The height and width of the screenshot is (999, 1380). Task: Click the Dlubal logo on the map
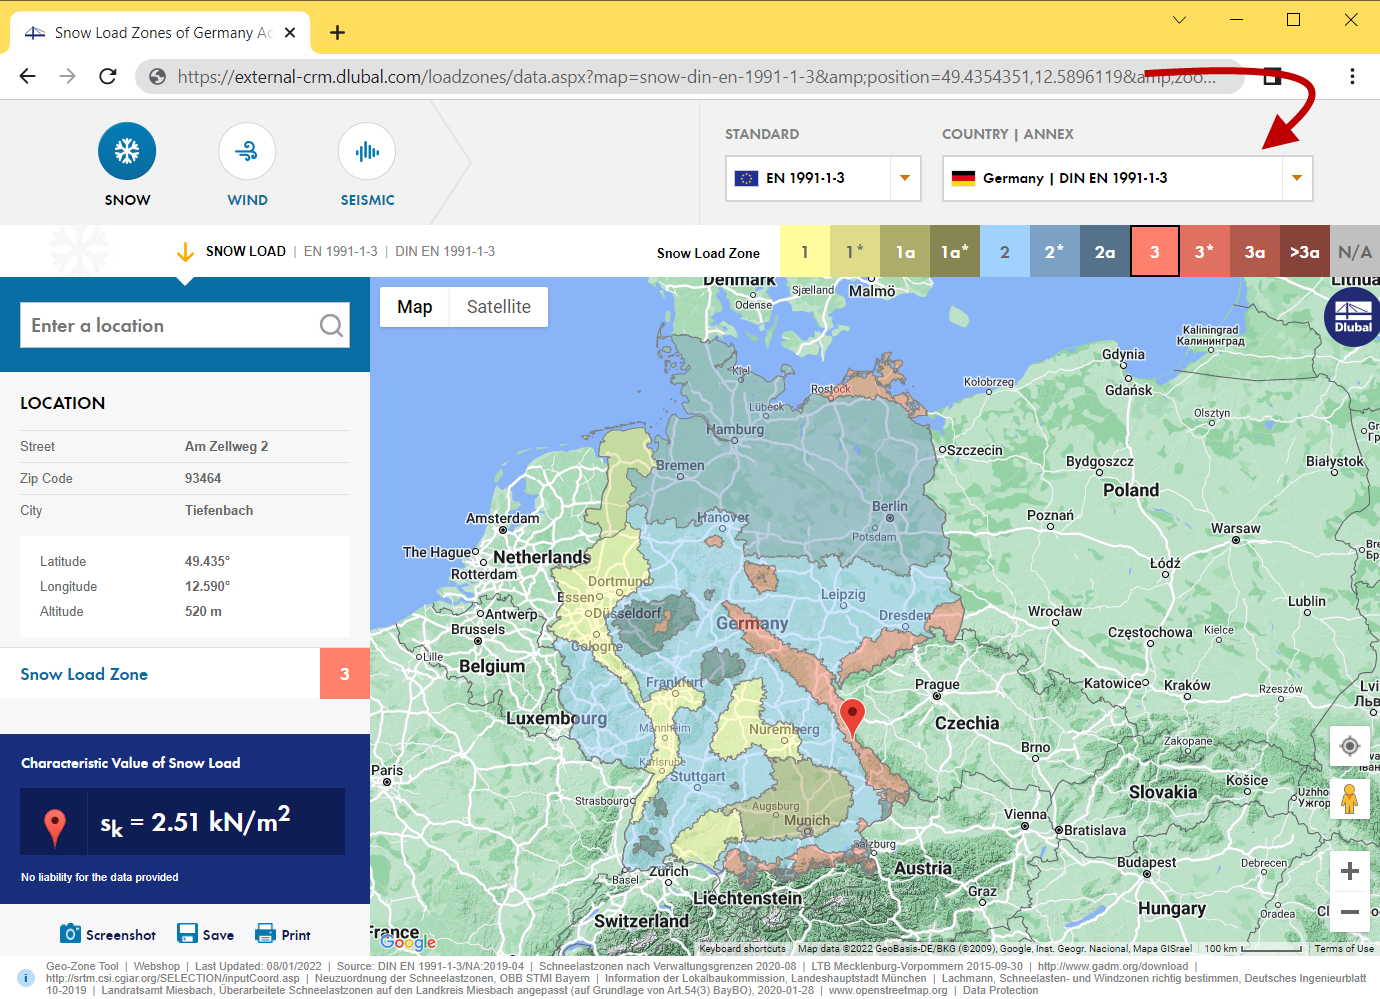coord(1351,316)
